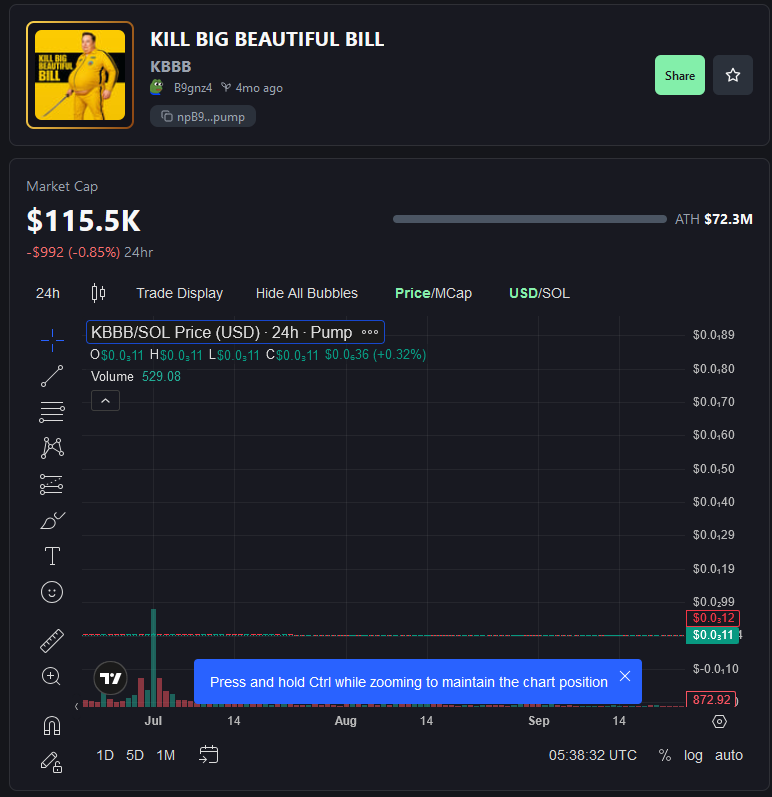Viewport: 772px width, 797px height.
Task: Open the 24h interval dropdown
Action: 48,293
